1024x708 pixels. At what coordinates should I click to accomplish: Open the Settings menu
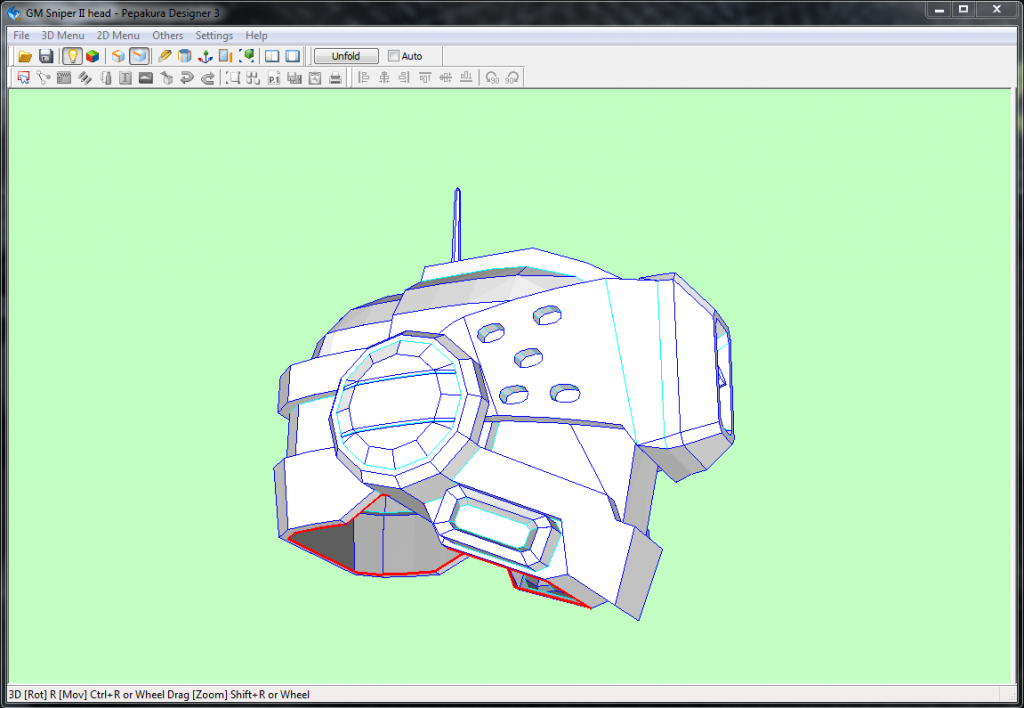pos(214,35)
